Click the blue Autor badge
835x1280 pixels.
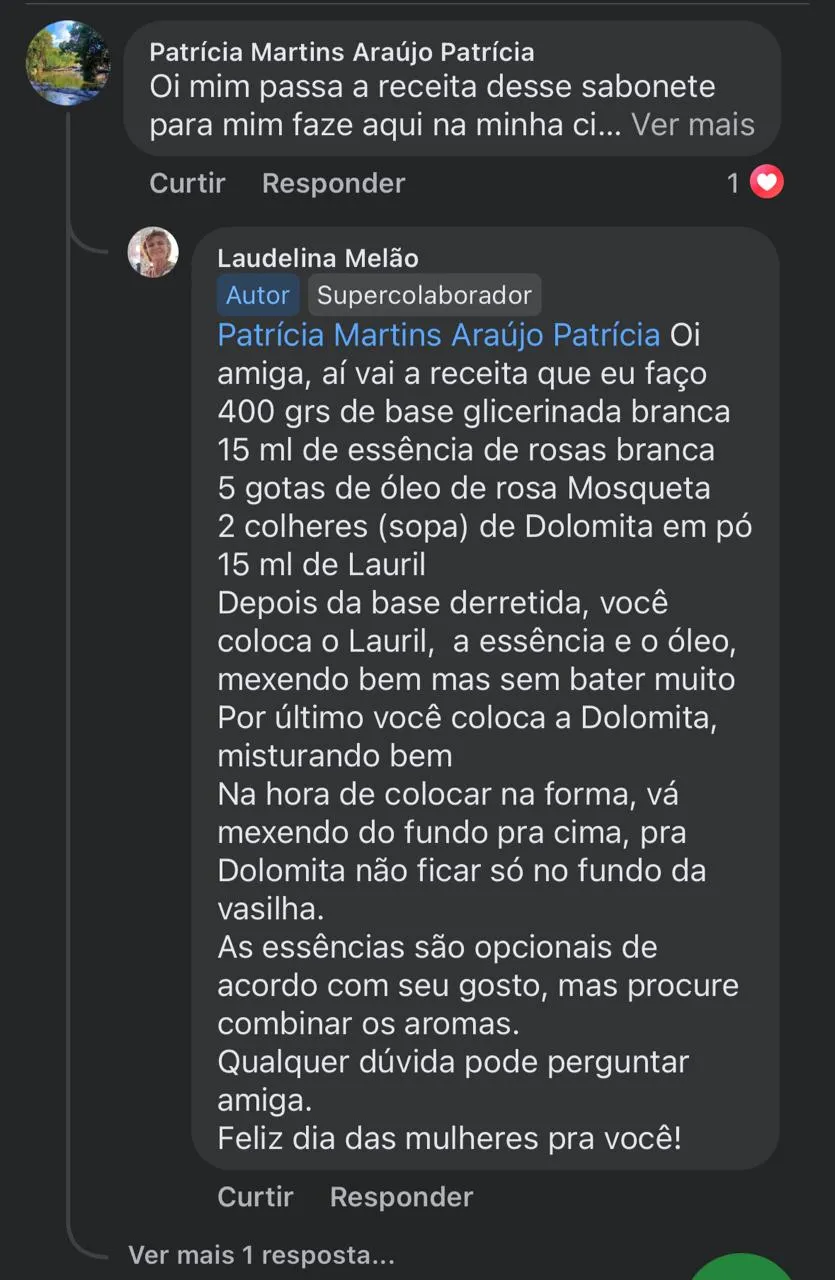pos(257,295)
